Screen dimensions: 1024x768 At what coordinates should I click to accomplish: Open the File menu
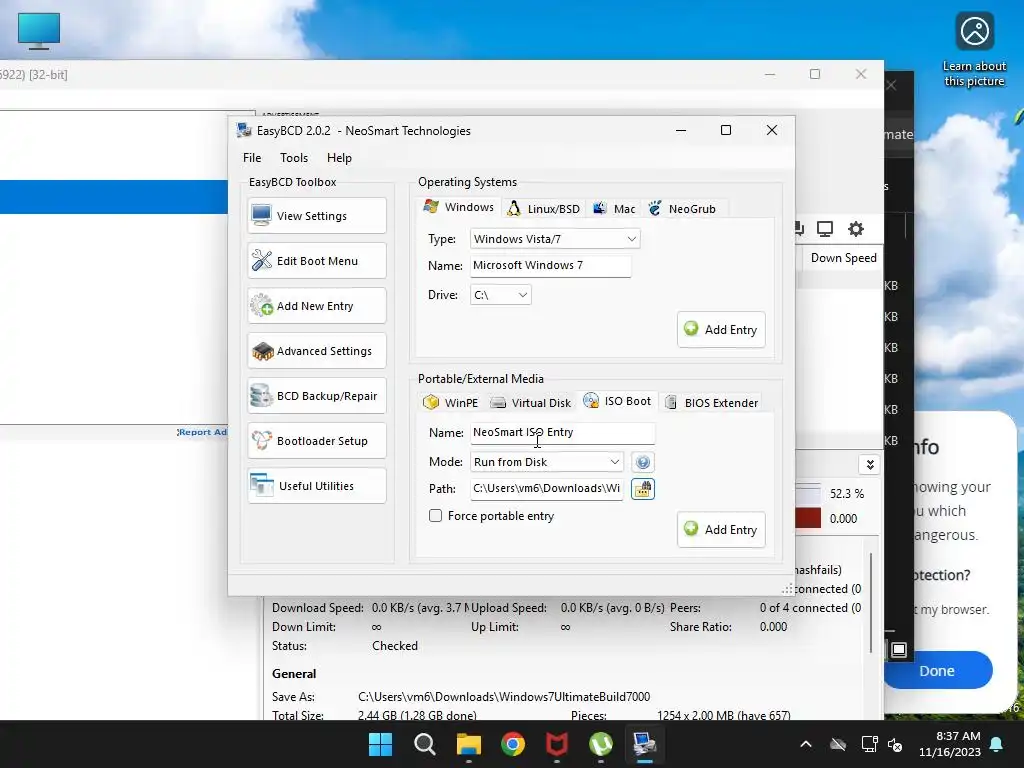pos(252,157)
